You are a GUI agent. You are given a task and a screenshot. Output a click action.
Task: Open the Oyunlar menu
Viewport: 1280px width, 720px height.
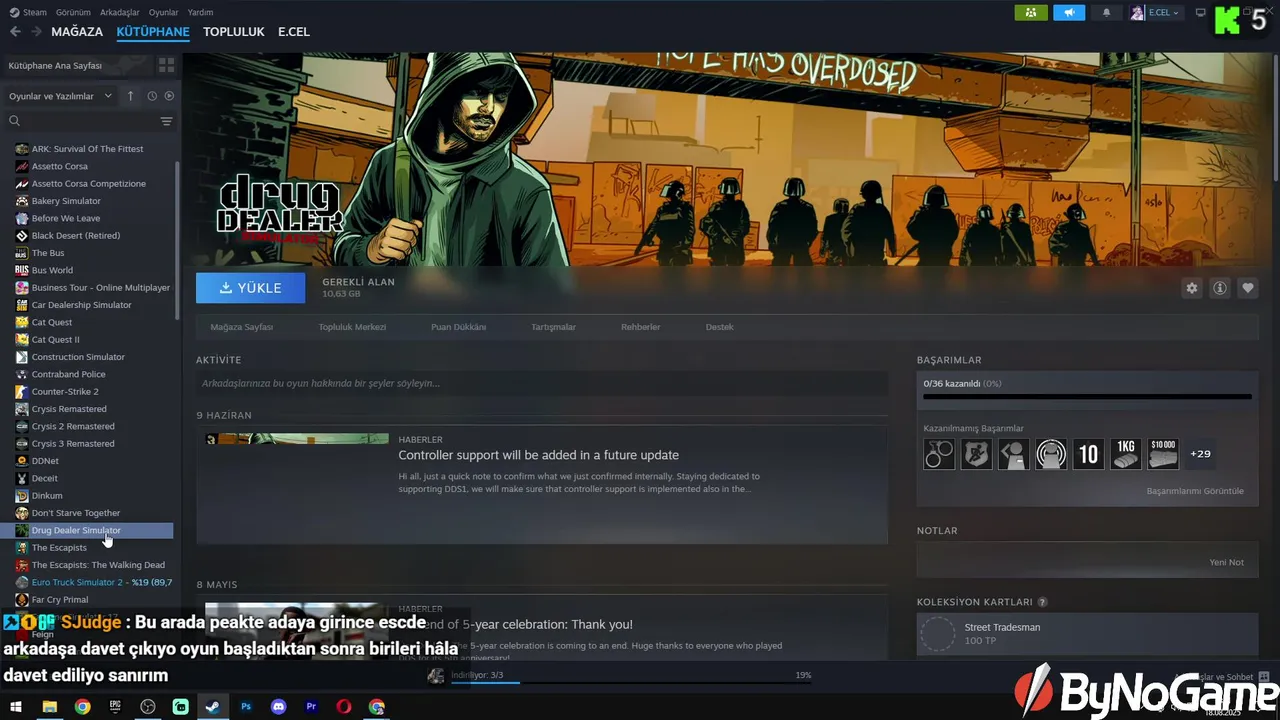(164, 12)
